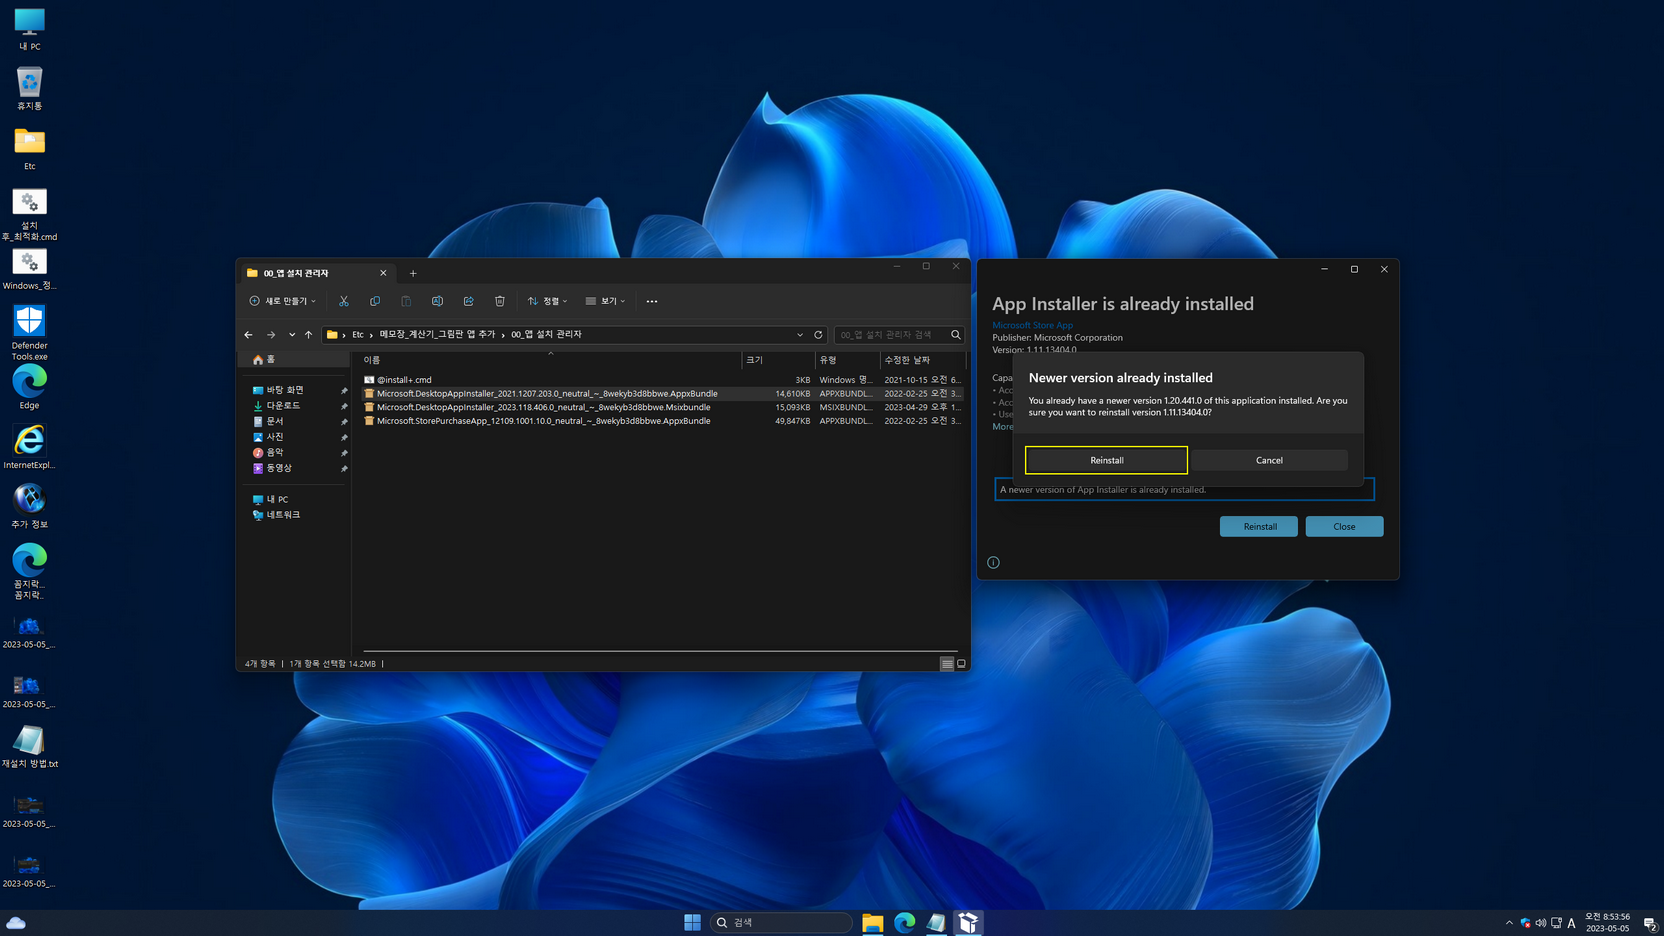Click the highlighted Reinstall button in the dialog
Viewport: 1664px width, 936px height.
(x=1106, y=460)
